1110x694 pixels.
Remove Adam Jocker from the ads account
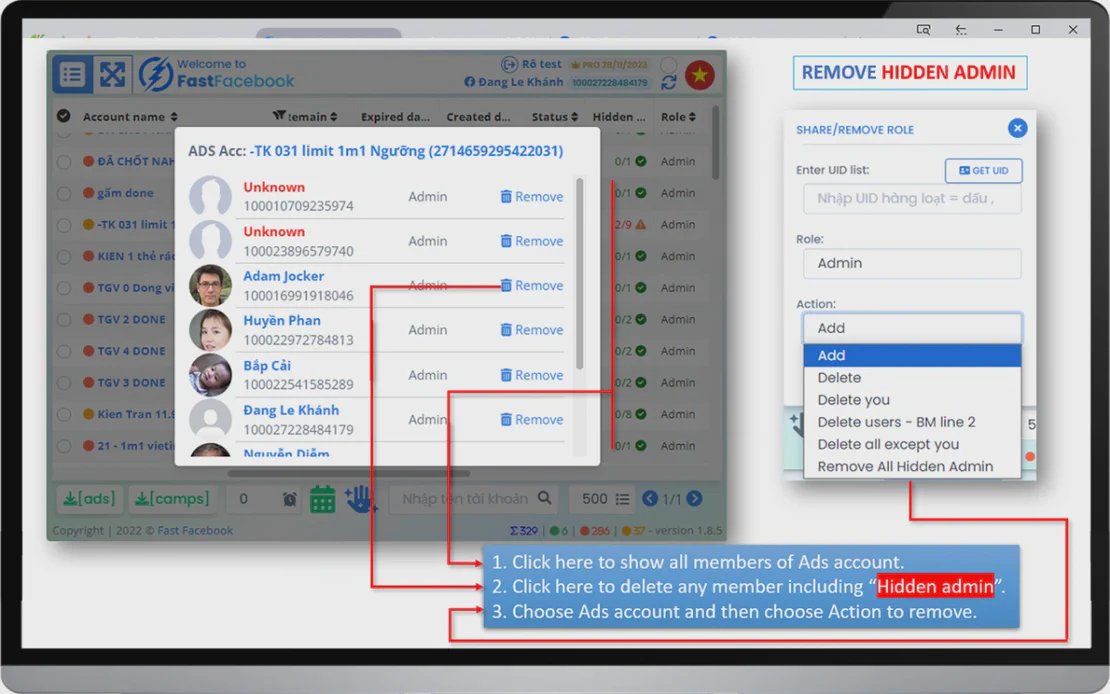pos(532,285)
